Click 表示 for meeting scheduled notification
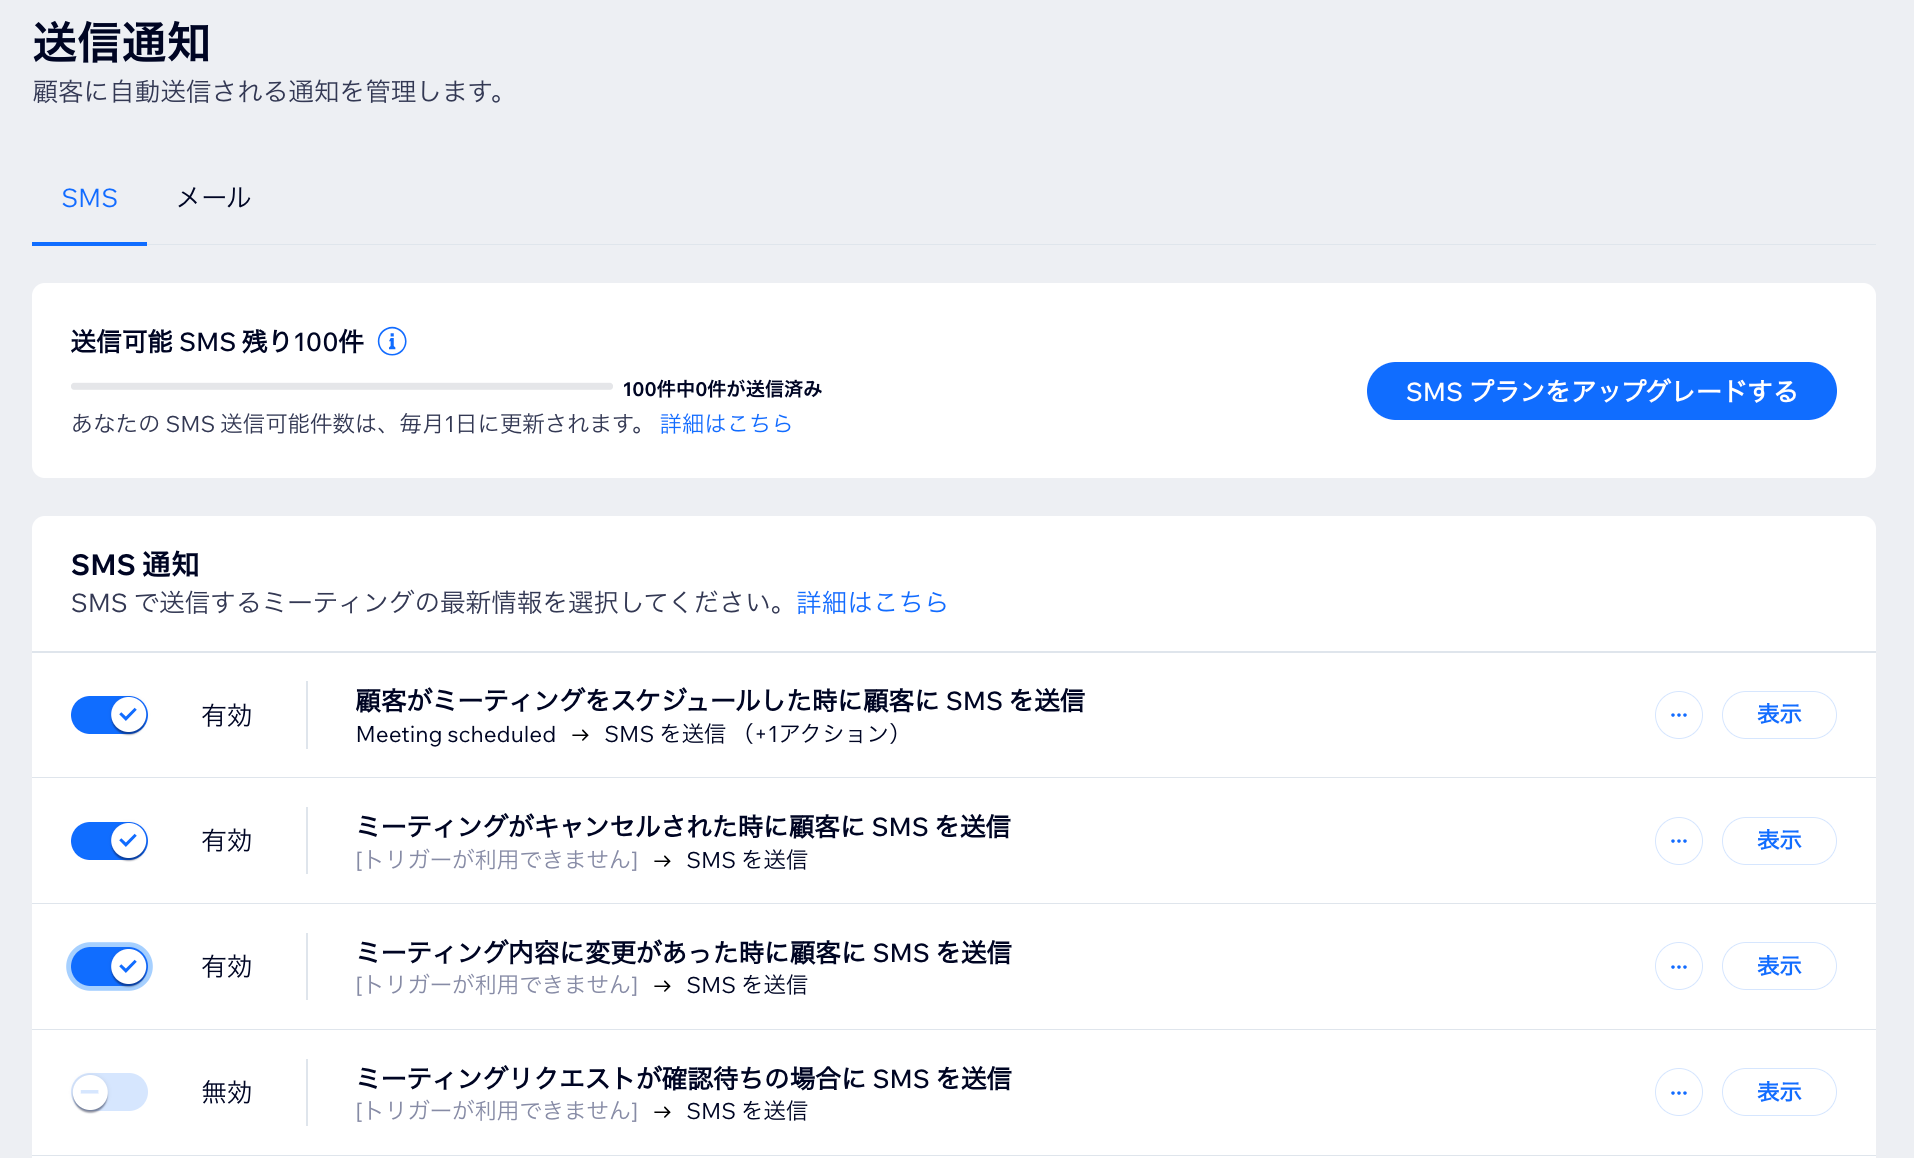This screenshot has height=1158, width=1914. [x=1778, y=715]
